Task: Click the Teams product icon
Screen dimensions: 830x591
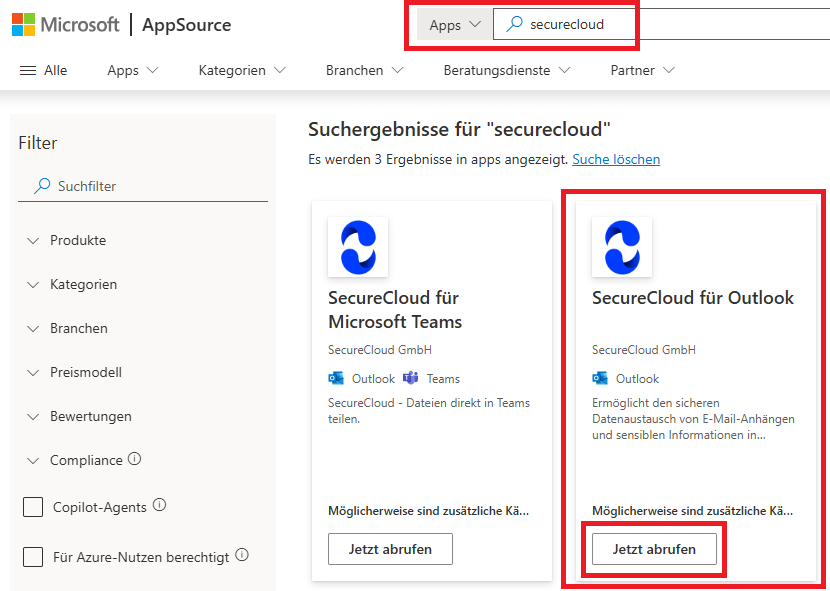Action: 410,378
